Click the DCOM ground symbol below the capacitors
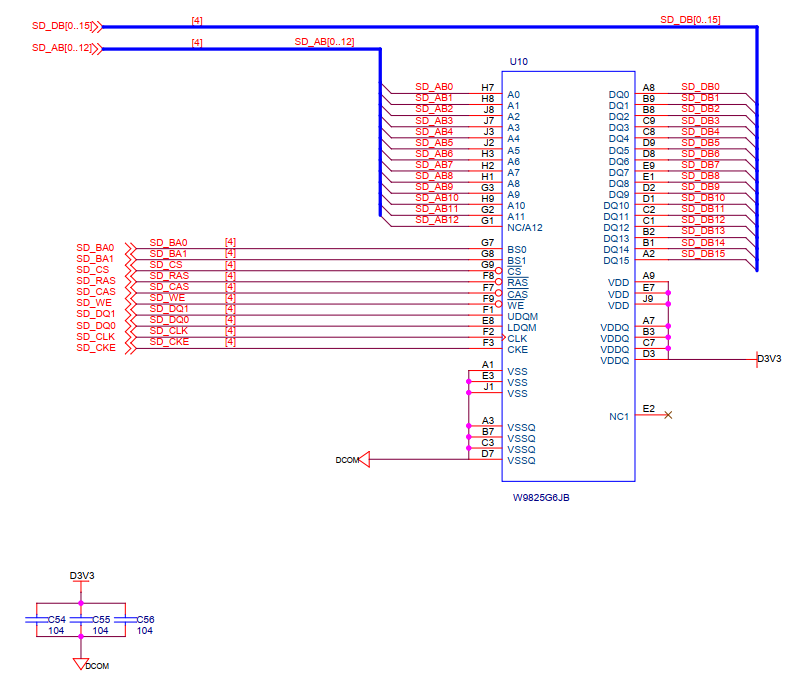Screen dimensions: 800x675 coord(81,661)
